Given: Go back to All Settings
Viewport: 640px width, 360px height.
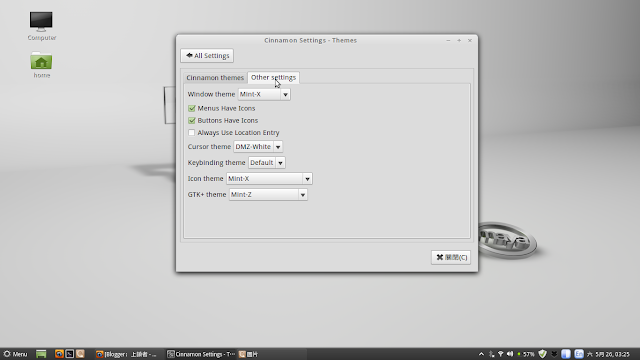Looking at the screenshot, I should click(x=207, y=56).
